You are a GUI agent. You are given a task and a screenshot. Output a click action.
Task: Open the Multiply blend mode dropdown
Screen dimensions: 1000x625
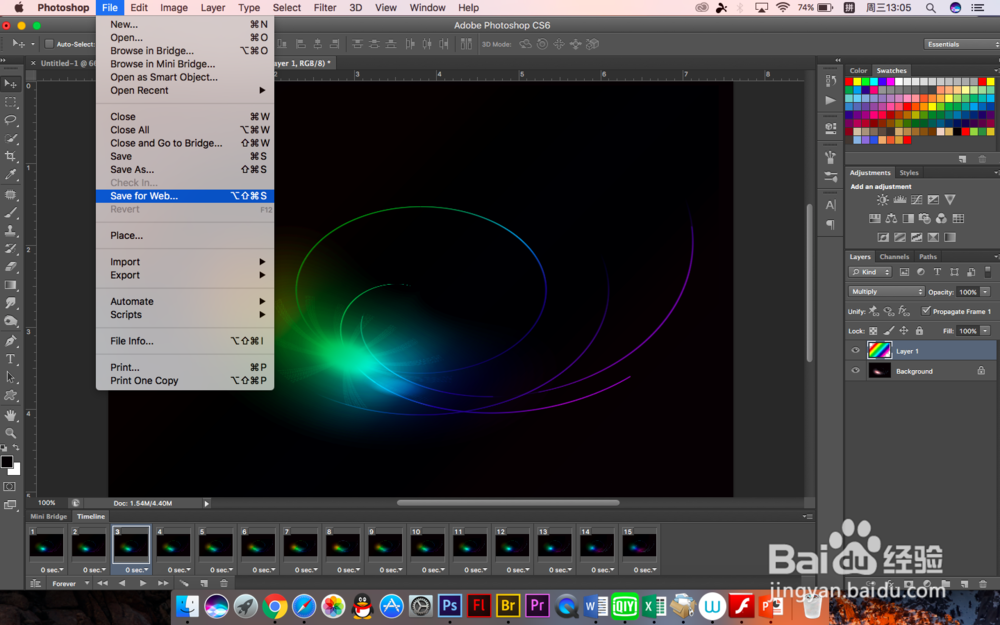coord(886,292)
